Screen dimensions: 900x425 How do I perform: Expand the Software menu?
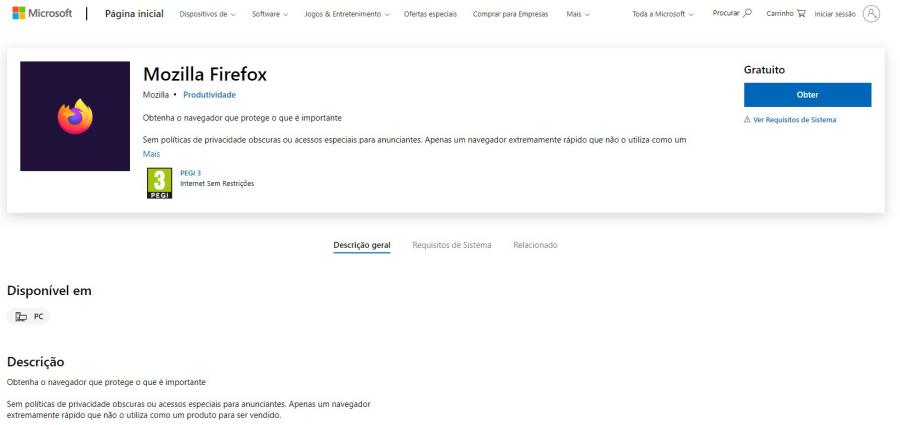tap(270, 14)
